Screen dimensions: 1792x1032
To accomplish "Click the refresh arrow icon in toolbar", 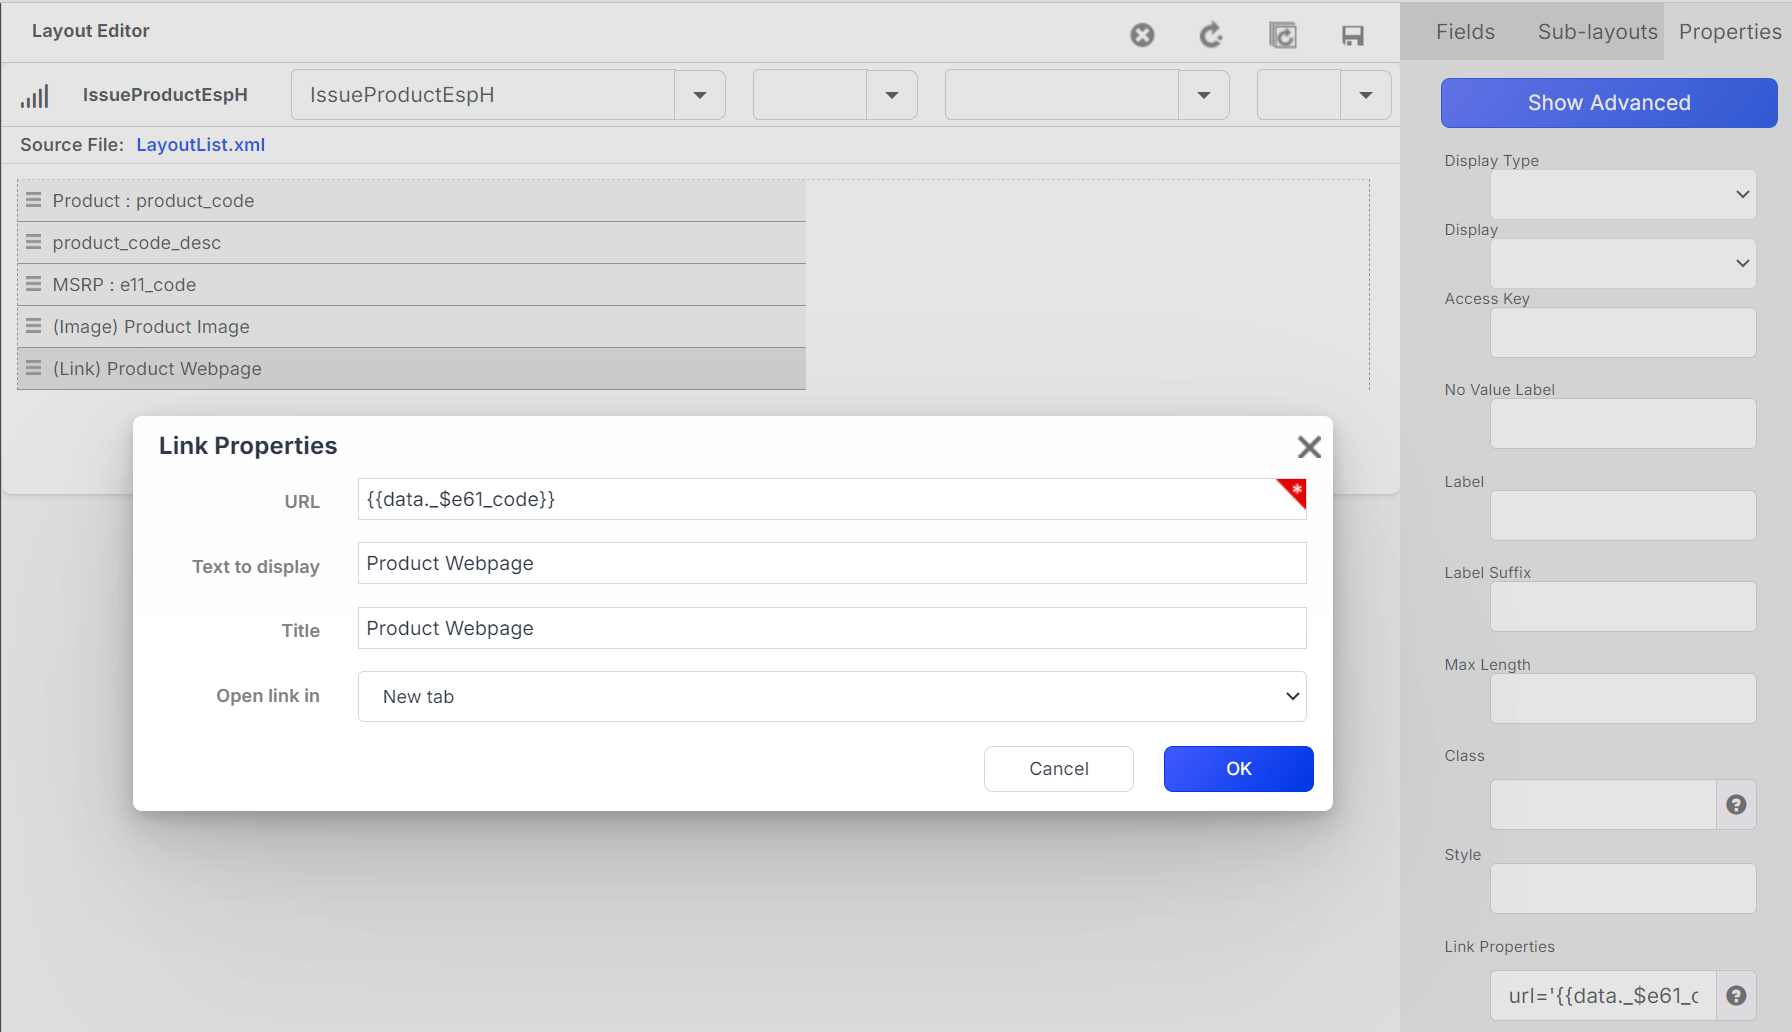I will pos(1211,36).
